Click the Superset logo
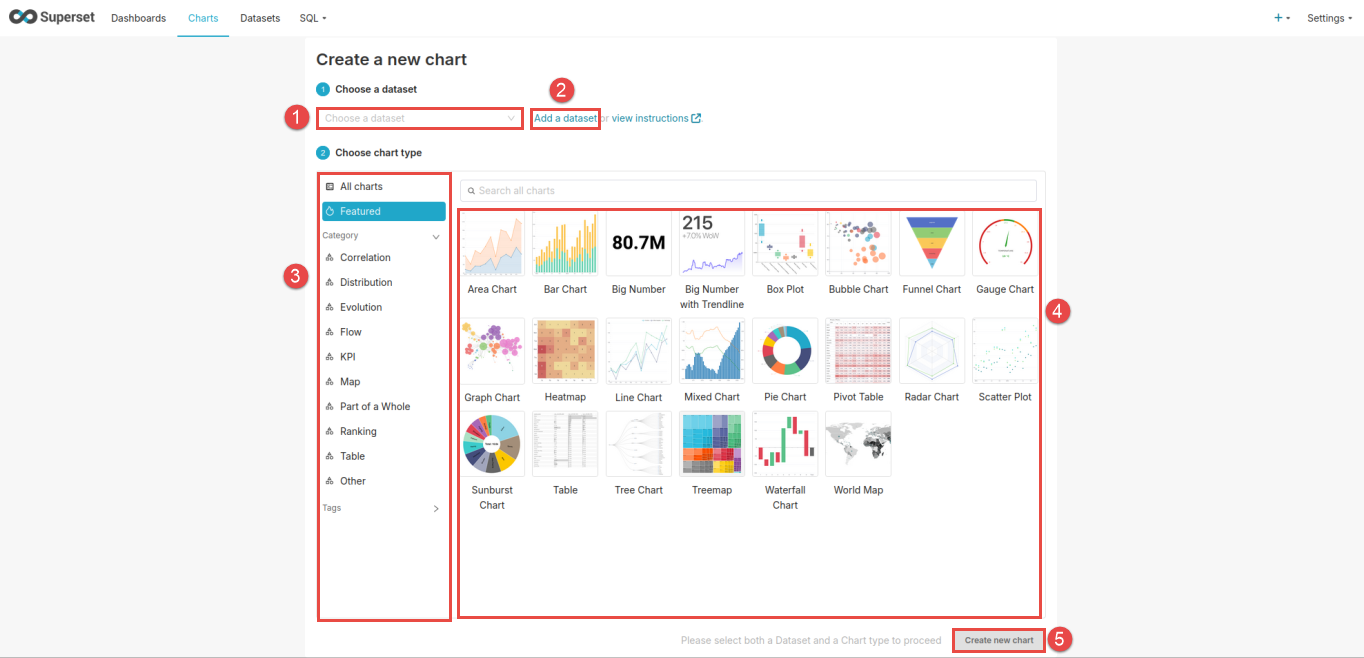 pos(52,17)
